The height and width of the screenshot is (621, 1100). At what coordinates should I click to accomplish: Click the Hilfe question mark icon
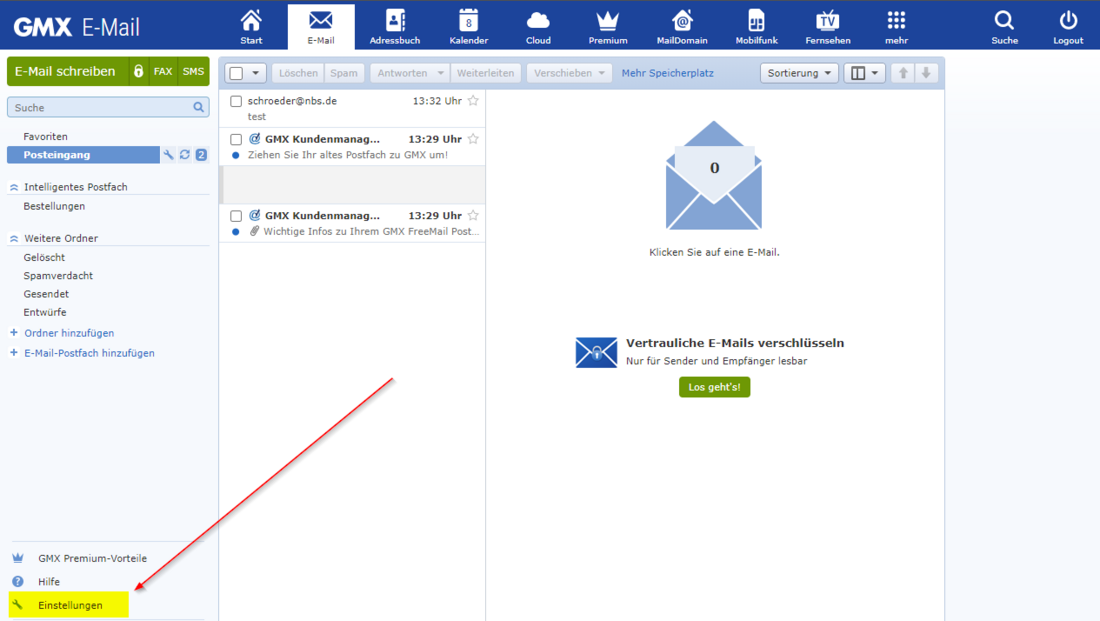click(18, 582)
